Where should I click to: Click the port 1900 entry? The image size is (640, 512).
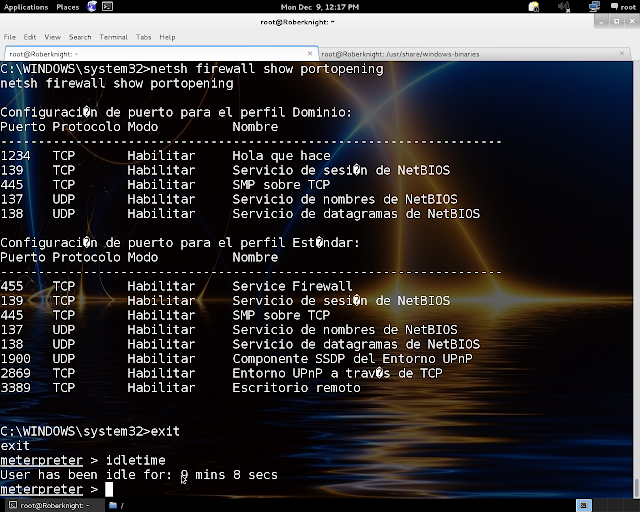click(15, 358)
